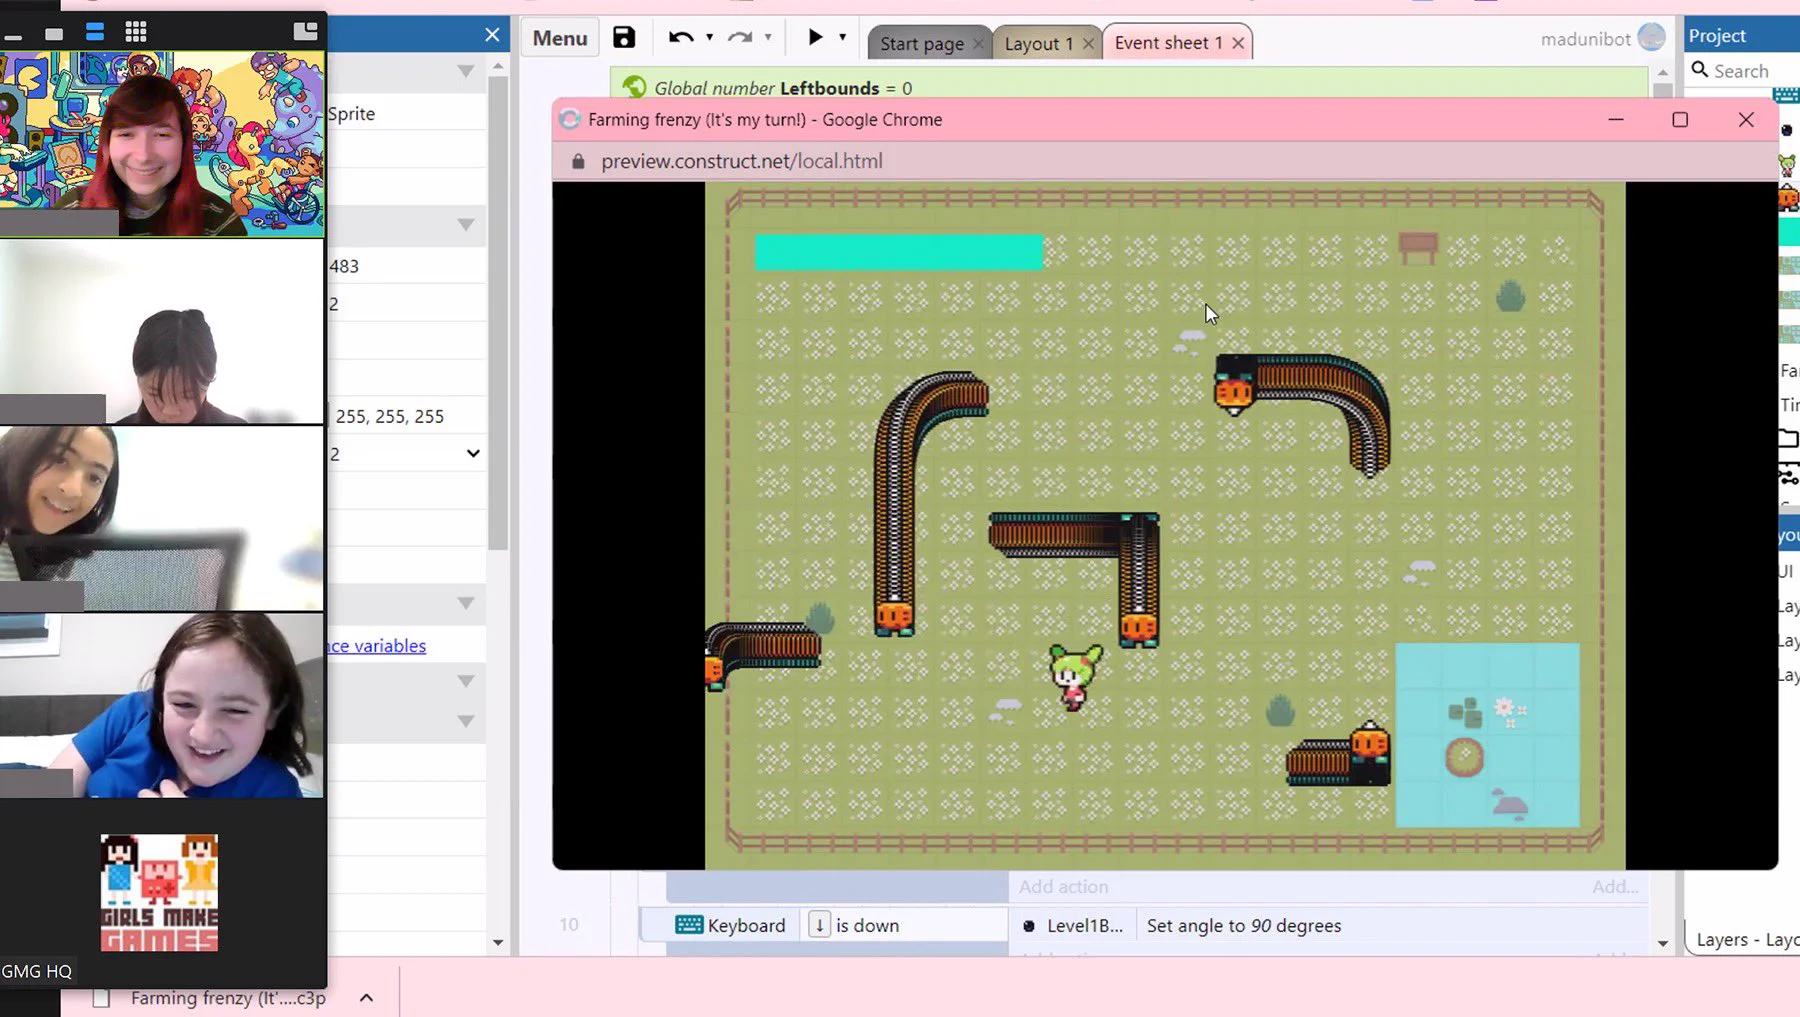The height and width of the screenshot is (1017, 1800).
Task: Click the Set angle to 90 degrees action
Action: click(1244, 926)
